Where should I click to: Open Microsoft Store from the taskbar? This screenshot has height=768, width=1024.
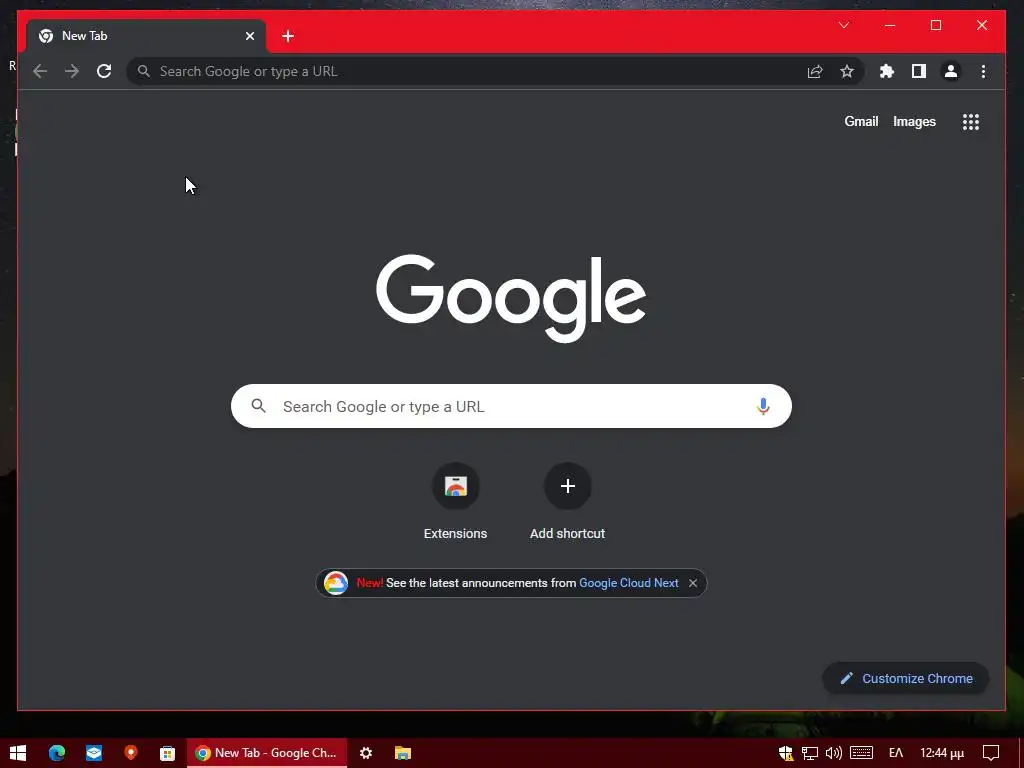(168, 753)
